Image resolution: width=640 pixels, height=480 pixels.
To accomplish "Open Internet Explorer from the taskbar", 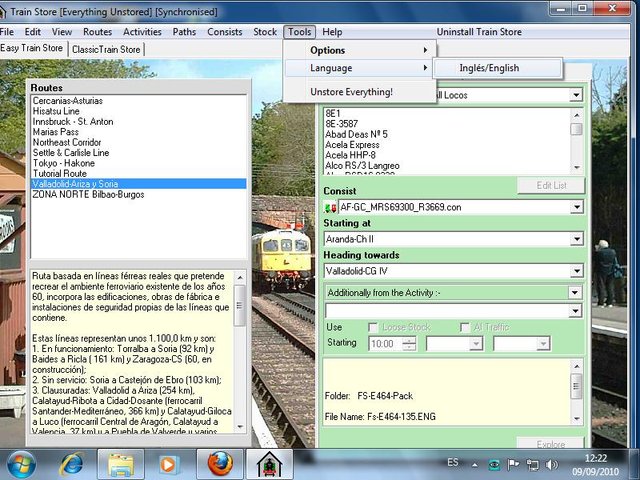I will click(72, 464).
